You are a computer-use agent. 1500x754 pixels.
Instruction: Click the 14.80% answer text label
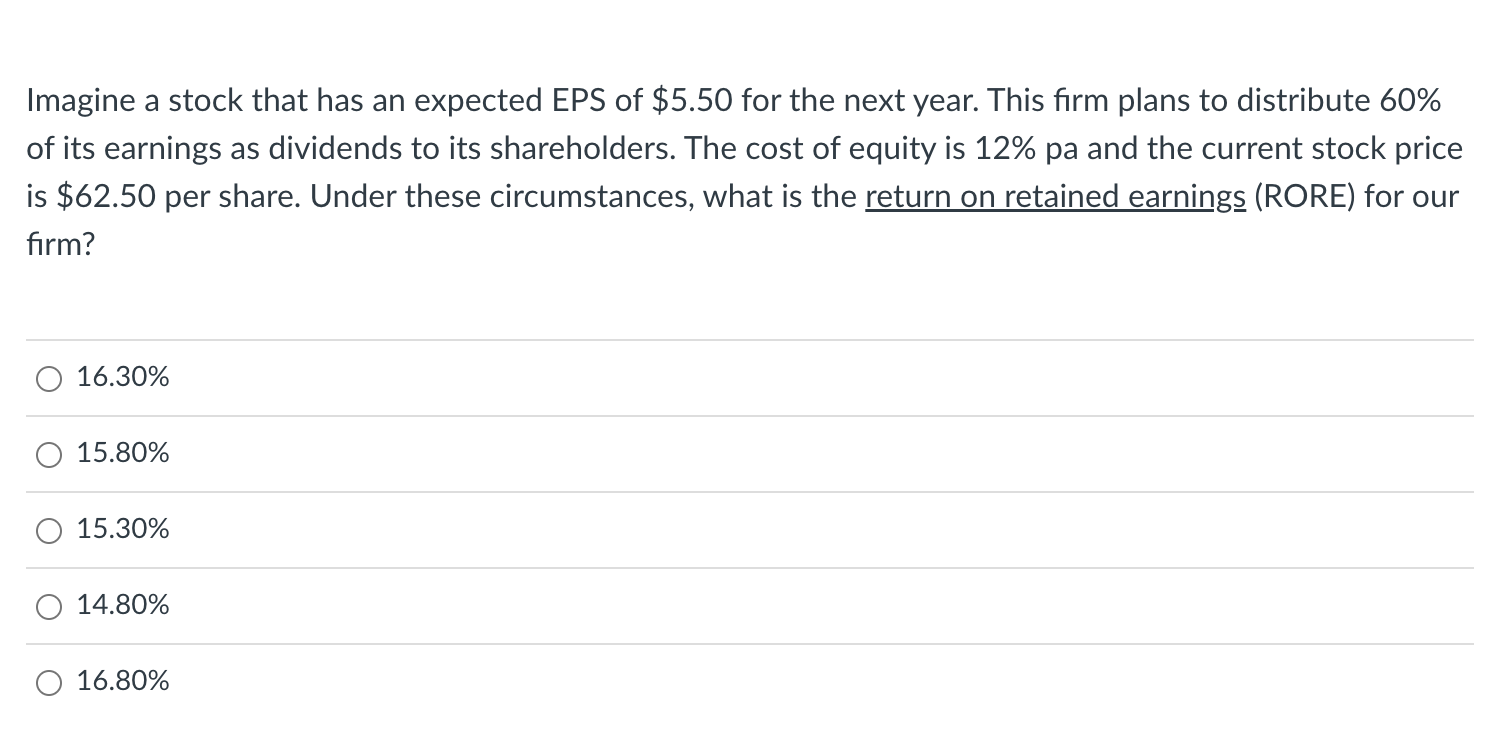coord(123,606)
